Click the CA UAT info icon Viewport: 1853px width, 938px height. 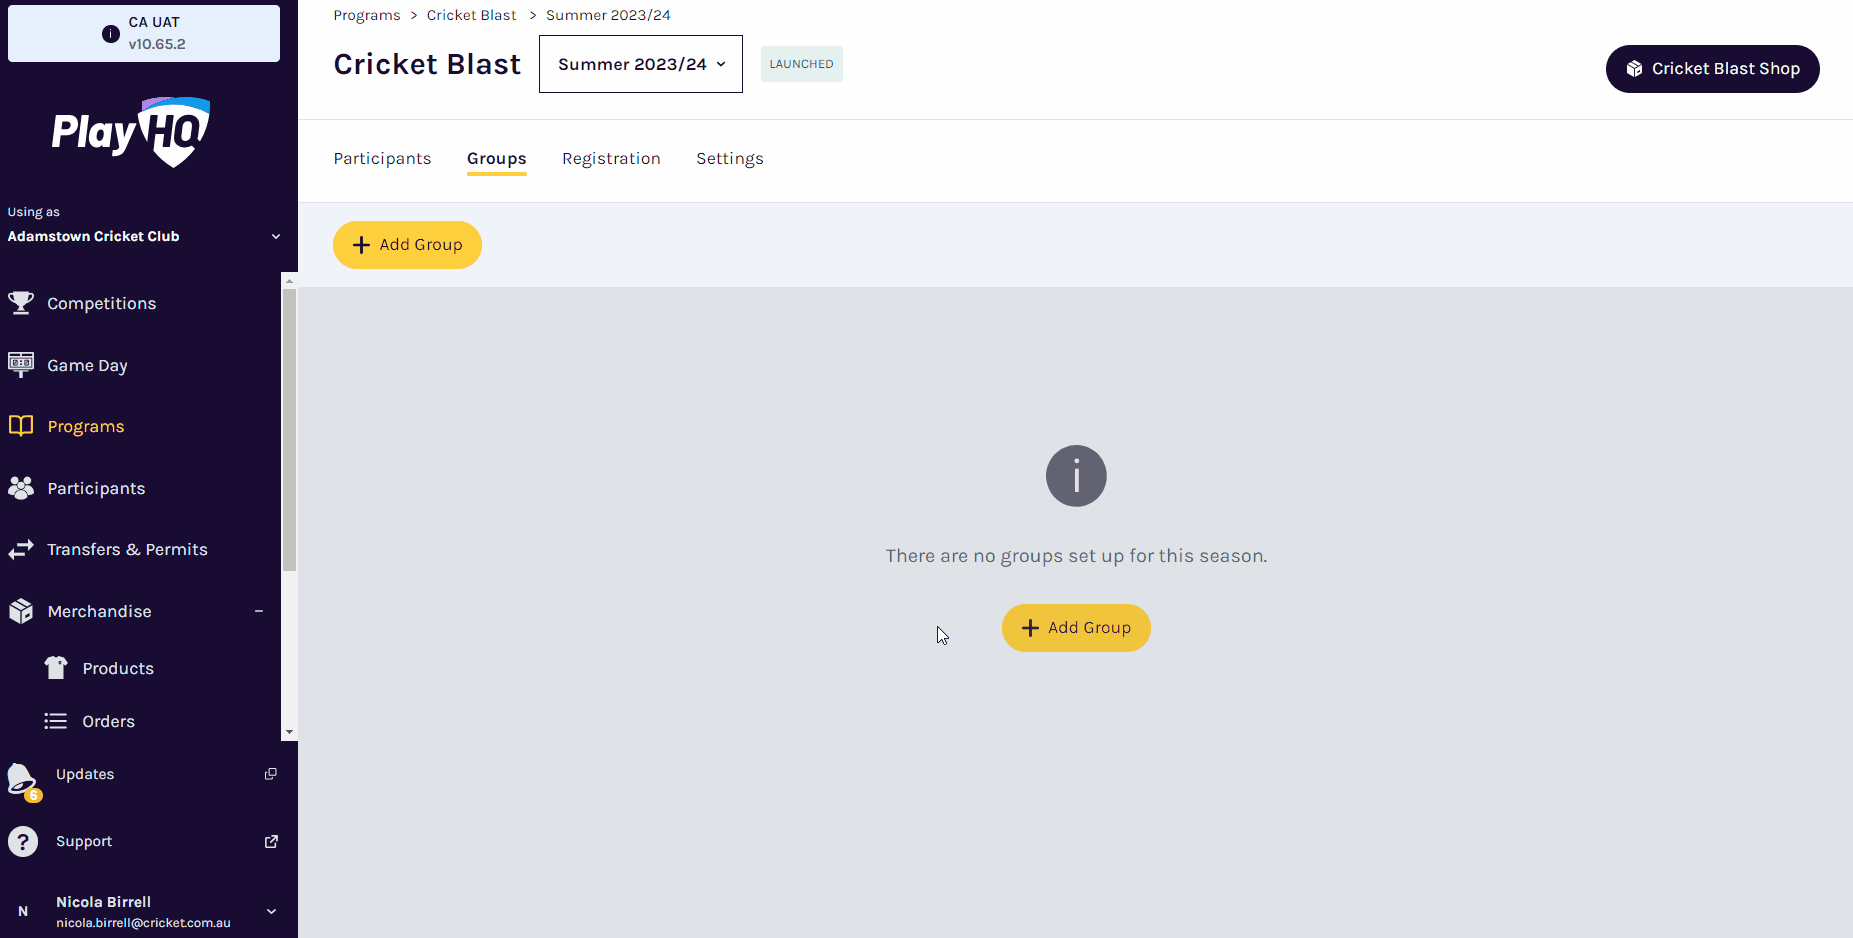tap(111, 34)
